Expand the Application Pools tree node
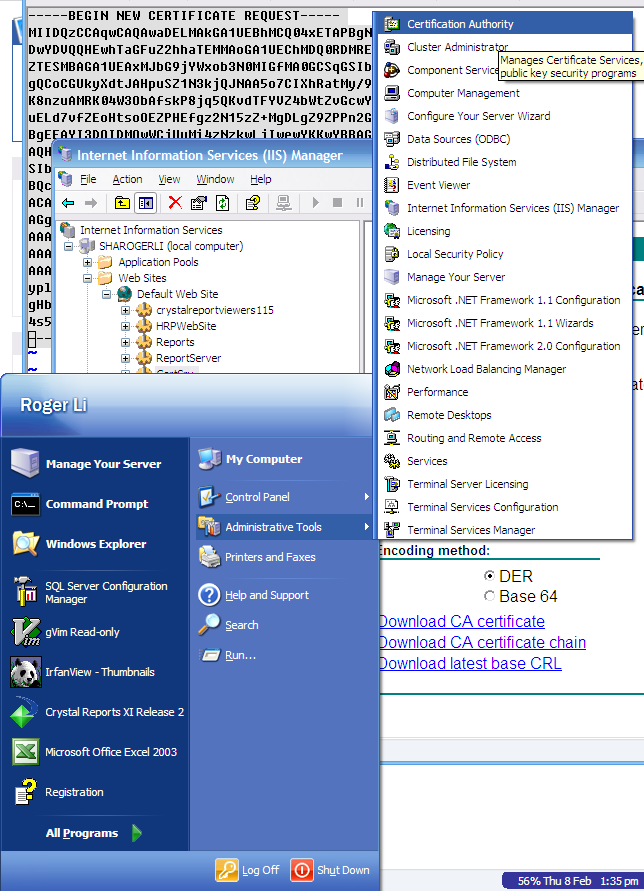 [x=87, y=262]
